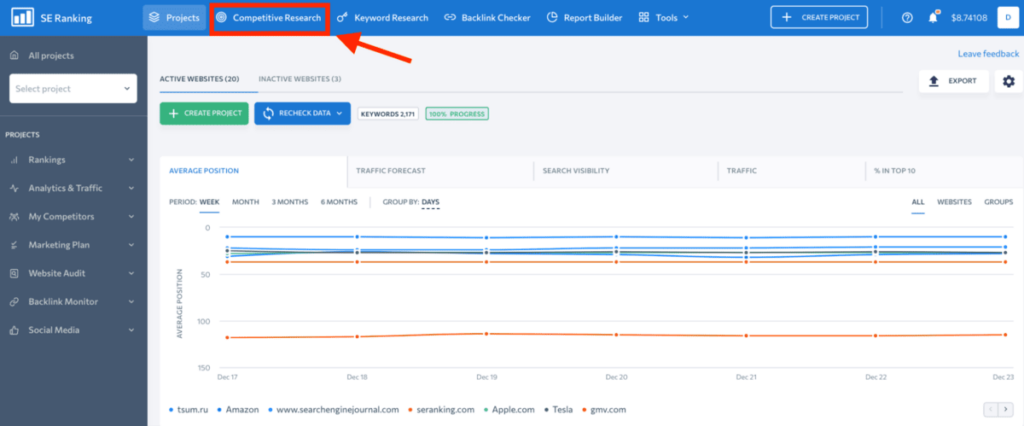Image resolution: width=1024 pixels, height=426 pixels.
Task: Toggle gmv.com series in legend
Action: click(604, 410)
